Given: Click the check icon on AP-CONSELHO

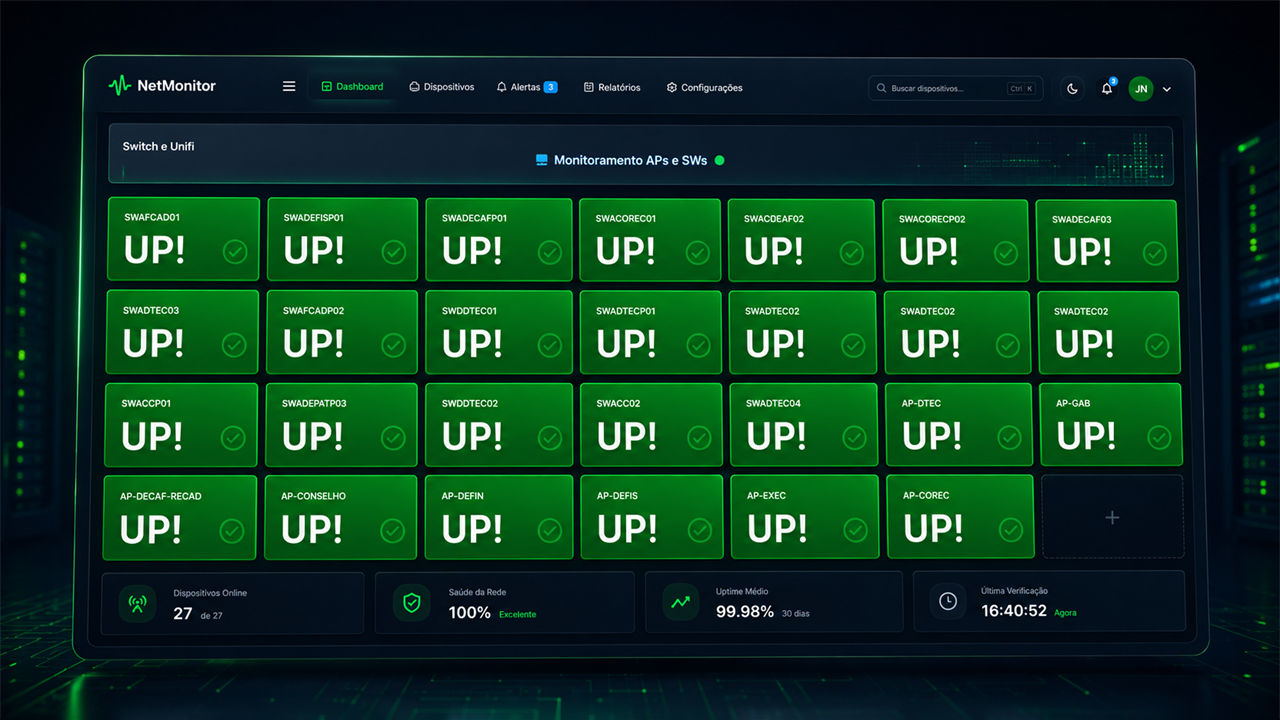Looking at the screenshot, I should (393, 530).
